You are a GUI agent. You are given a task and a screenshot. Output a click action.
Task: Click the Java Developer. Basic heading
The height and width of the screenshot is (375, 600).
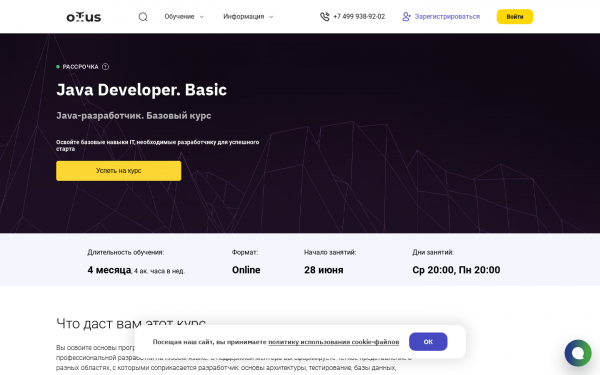coord(142,90)
